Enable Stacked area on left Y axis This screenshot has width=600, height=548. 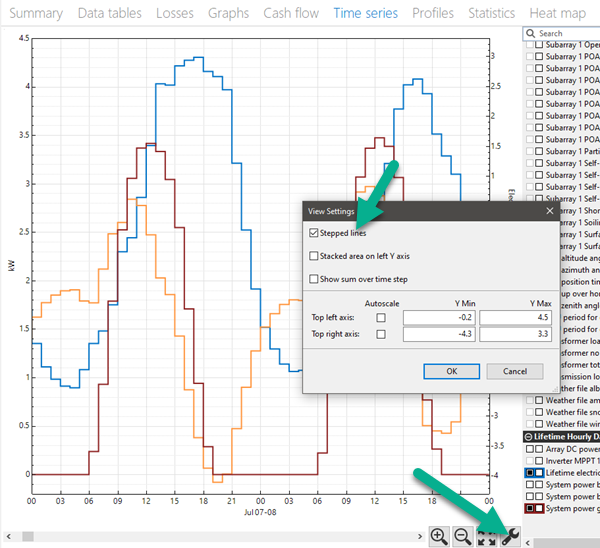(x=315, y=256)
